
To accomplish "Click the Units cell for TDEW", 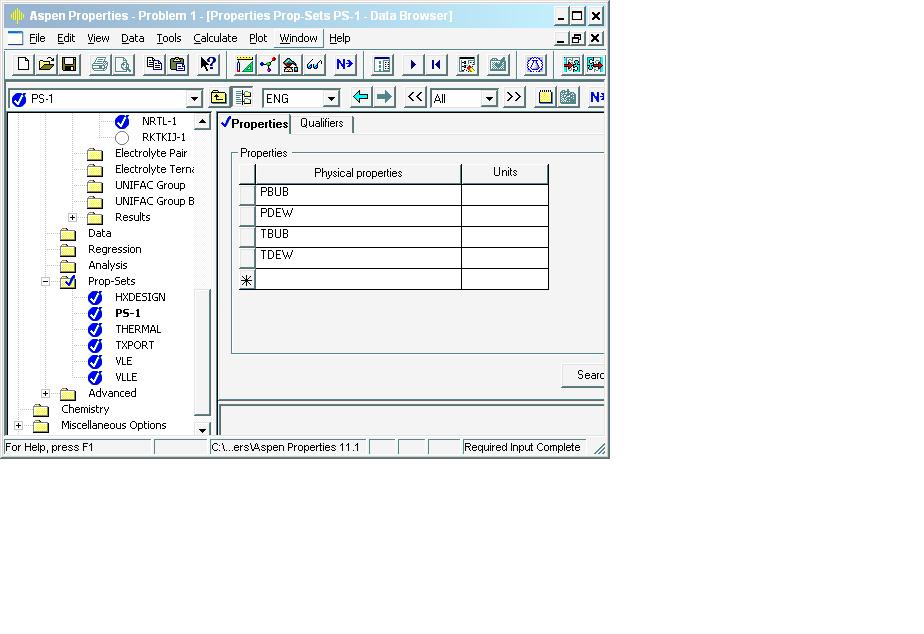I will coord(505,258).
